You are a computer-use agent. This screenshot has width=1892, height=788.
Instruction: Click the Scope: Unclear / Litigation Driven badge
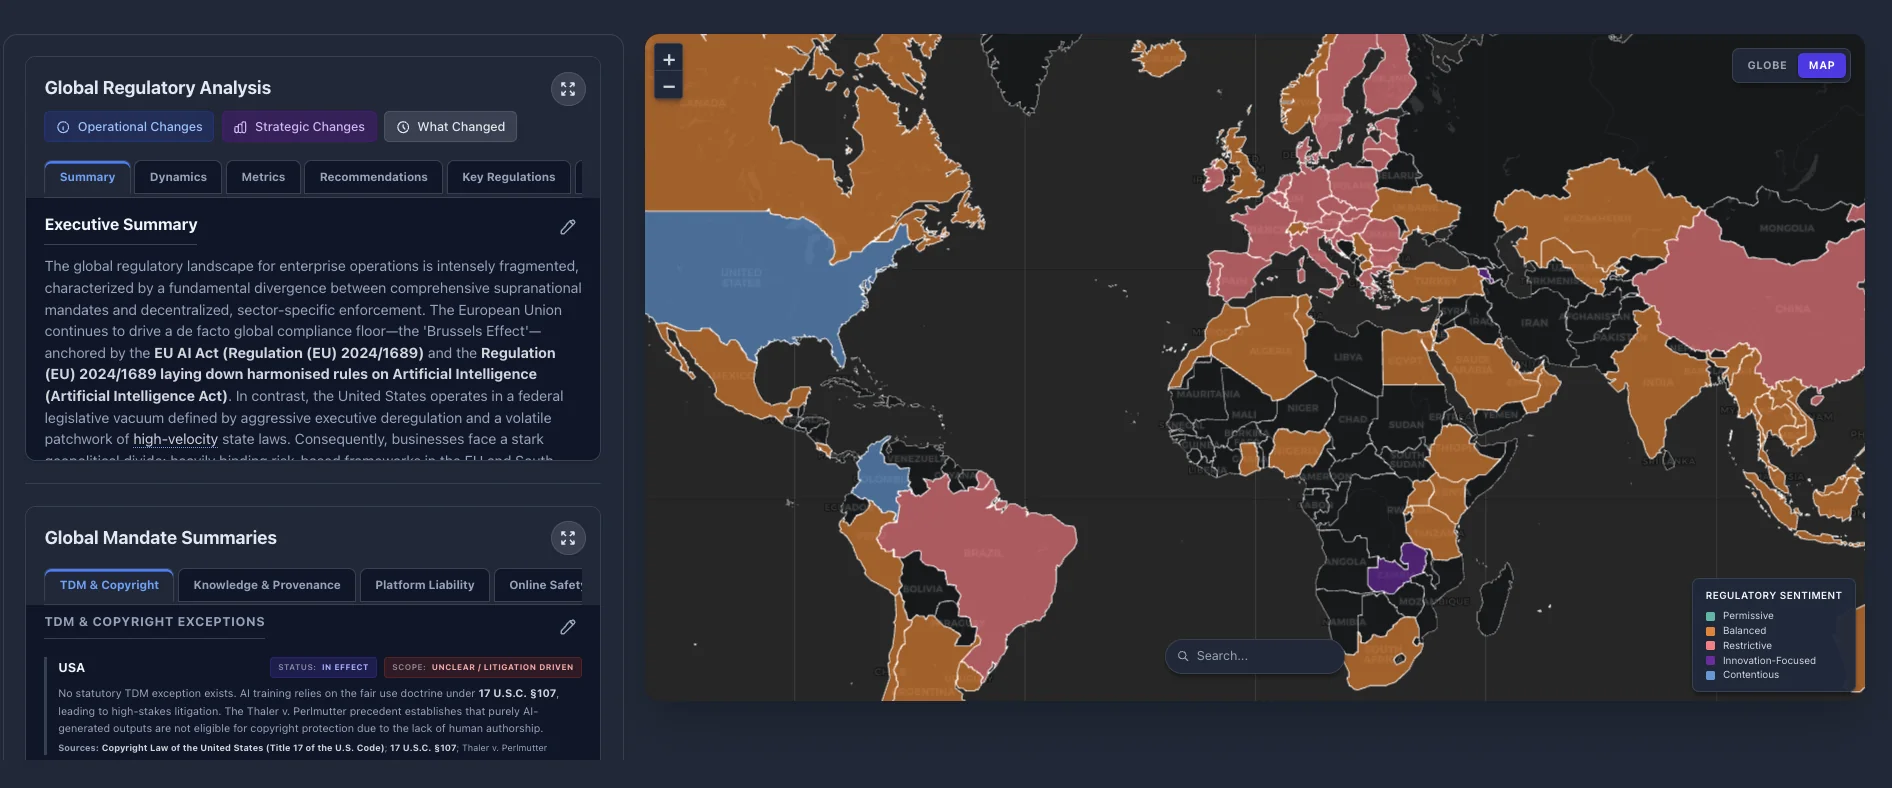coord(483,667)
